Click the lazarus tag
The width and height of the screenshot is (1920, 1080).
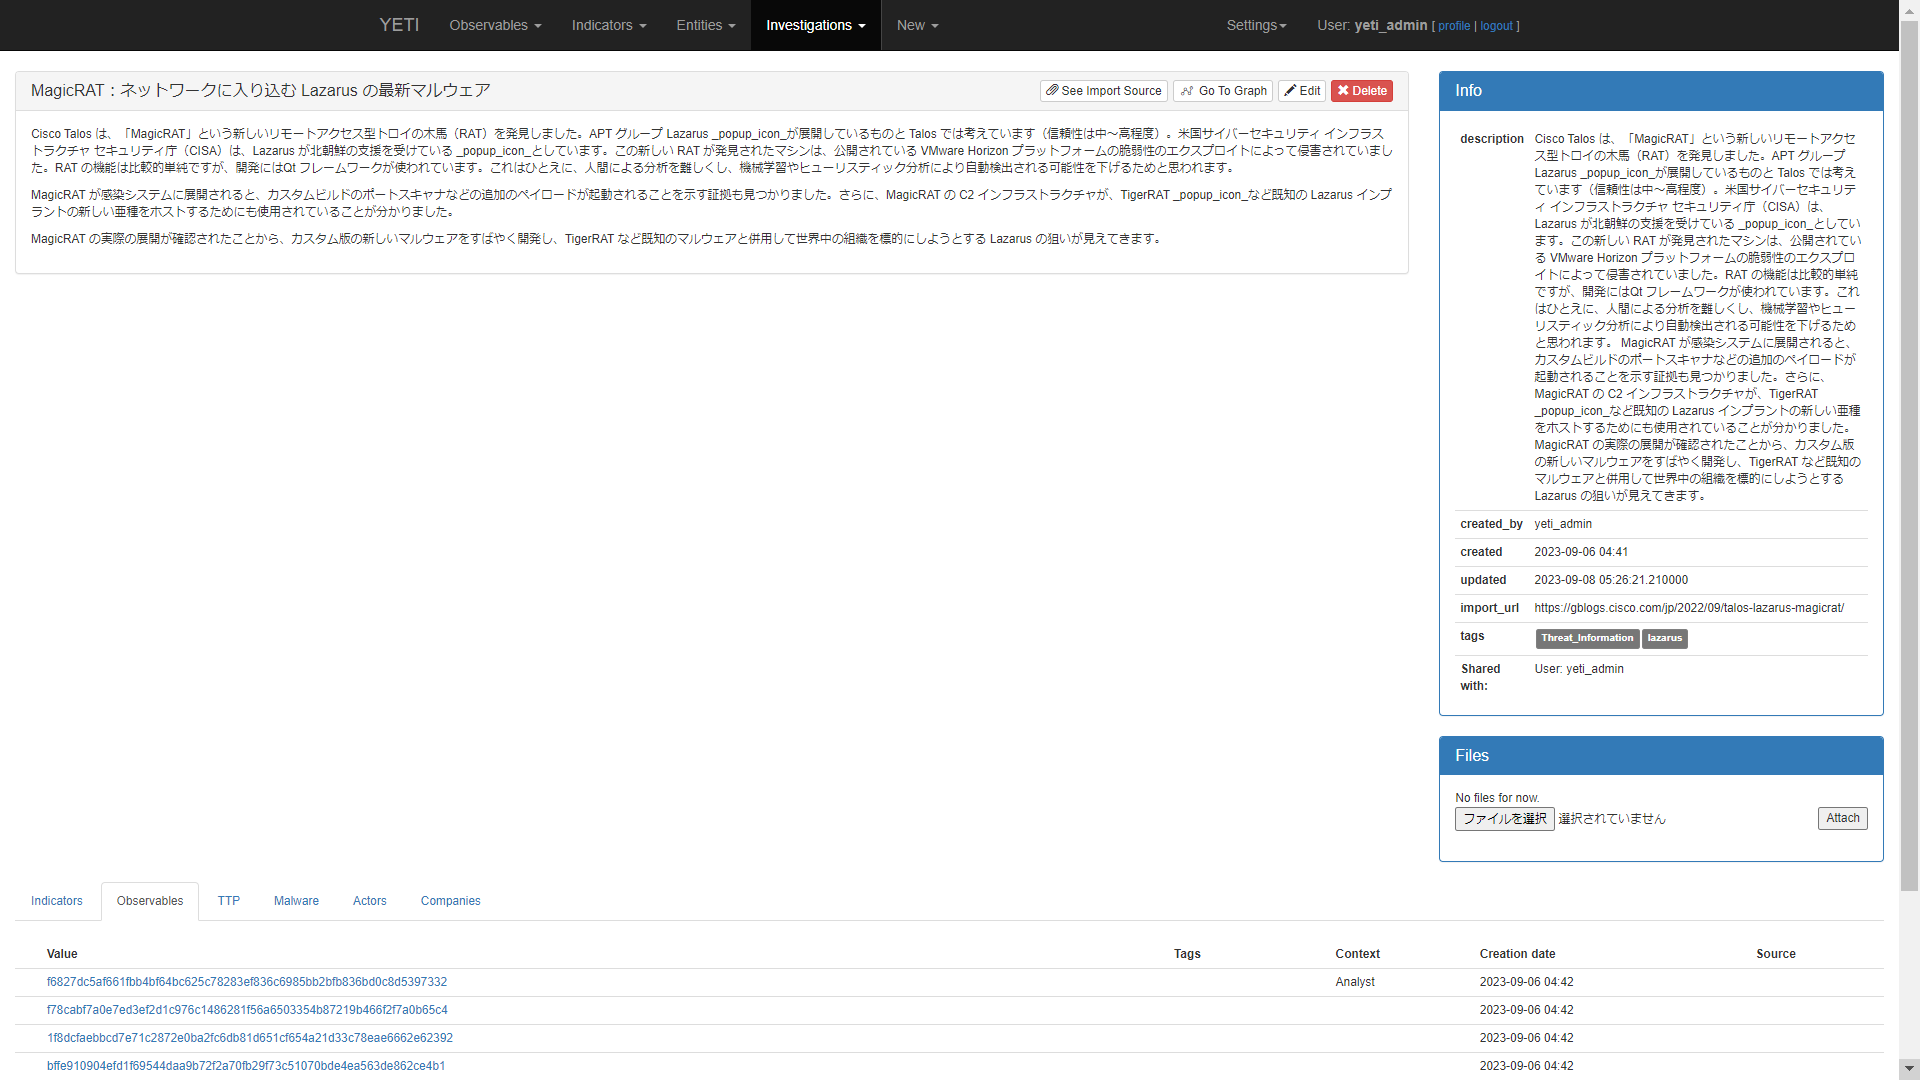click(1665, 638)
